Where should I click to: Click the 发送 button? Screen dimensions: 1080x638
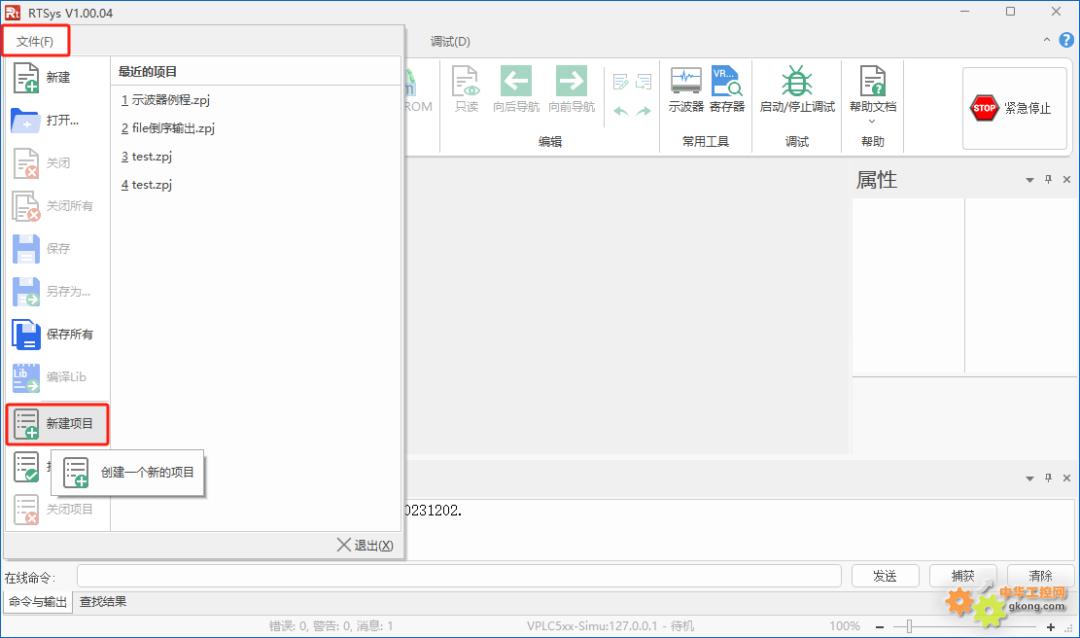click(x=885, y=576)
